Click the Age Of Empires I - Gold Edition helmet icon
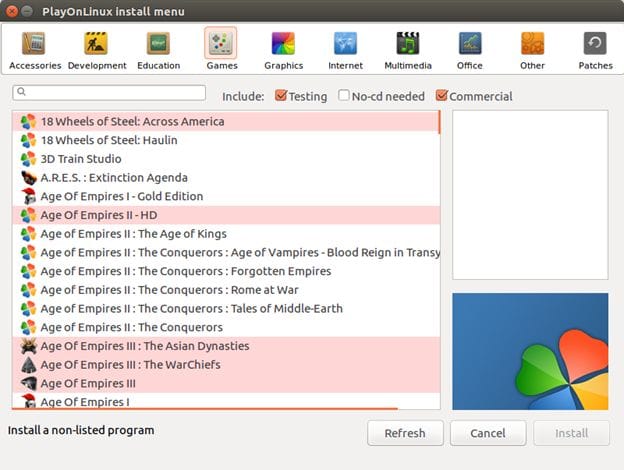Screen dimensions: 624x470 tap(28, 197)
